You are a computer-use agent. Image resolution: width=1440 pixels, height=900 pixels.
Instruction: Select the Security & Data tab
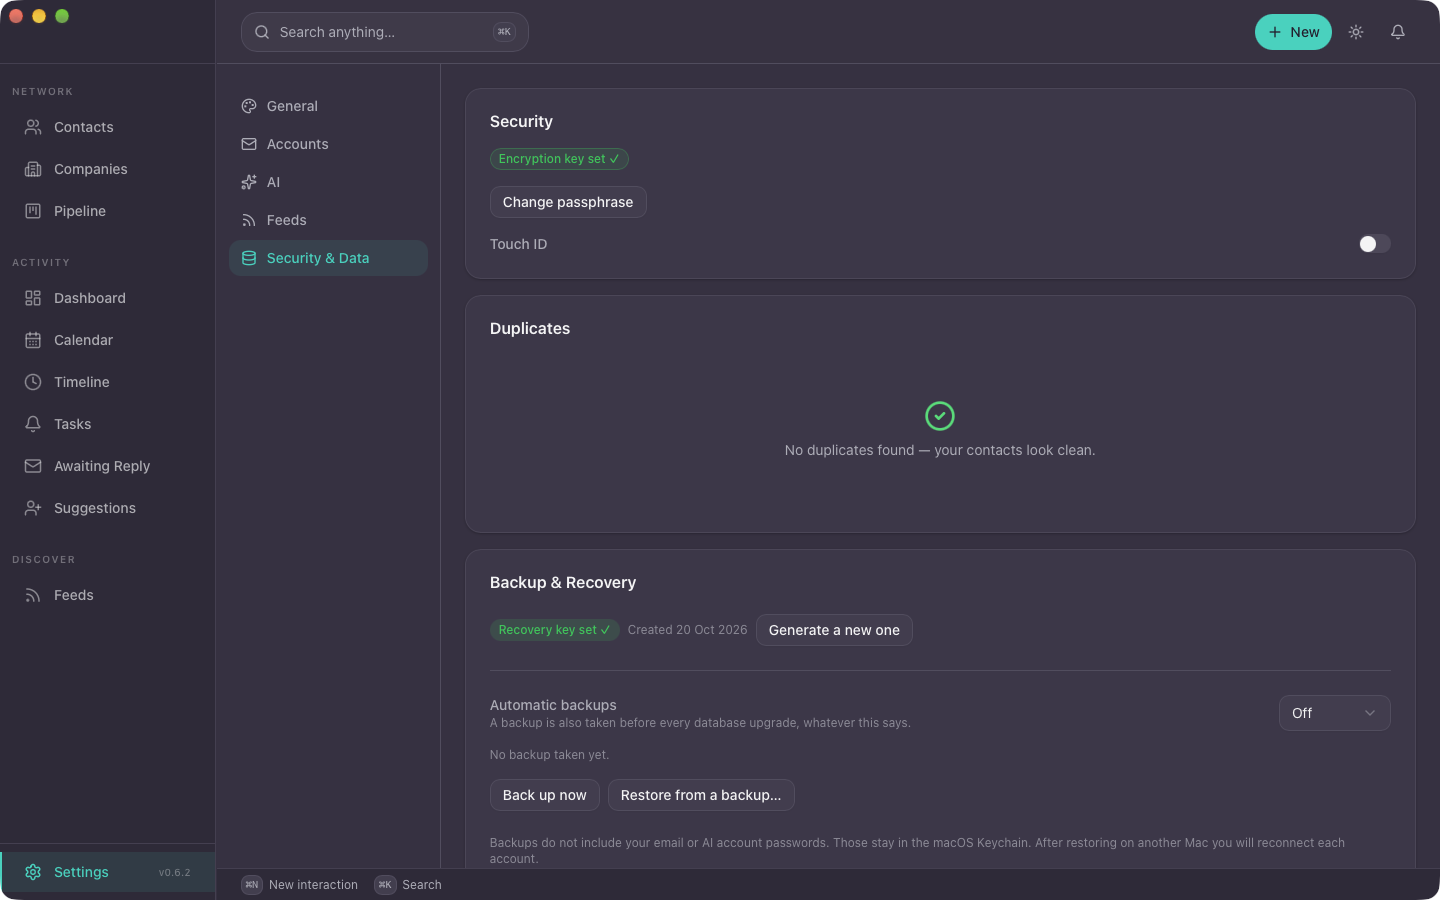click(328, 258)
